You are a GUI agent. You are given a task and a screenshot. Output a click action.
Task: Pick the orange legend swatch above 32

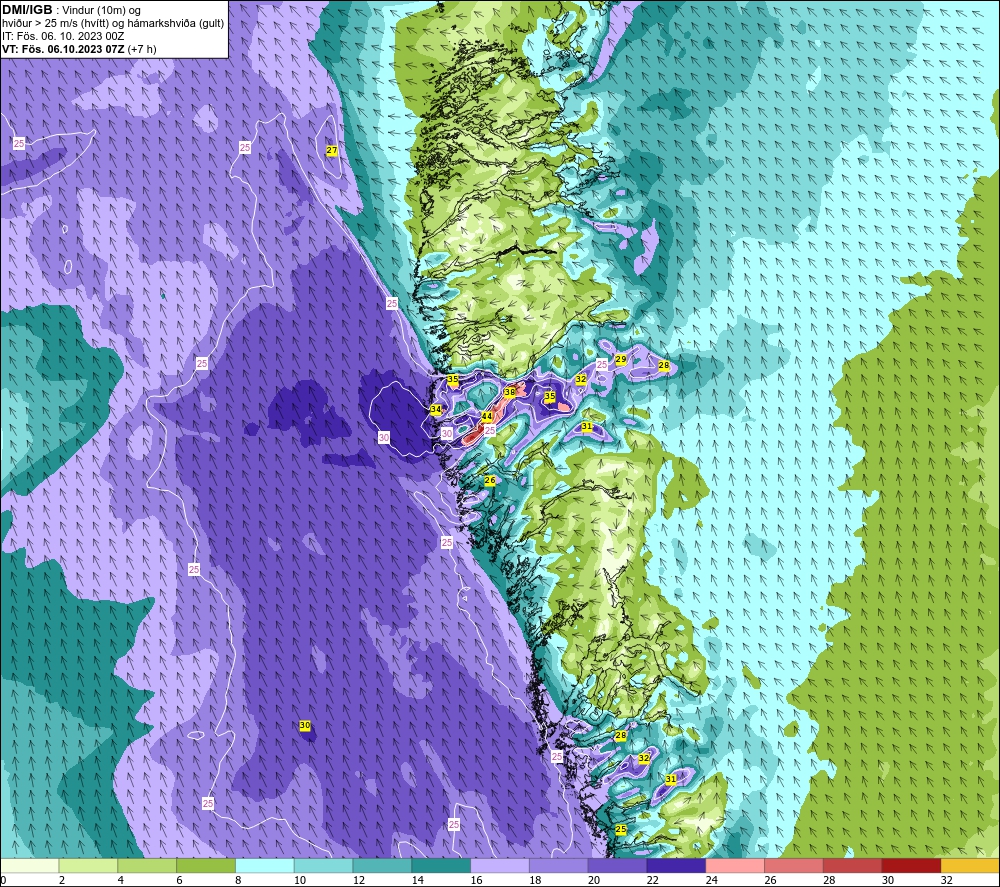(x=970, y=865)
